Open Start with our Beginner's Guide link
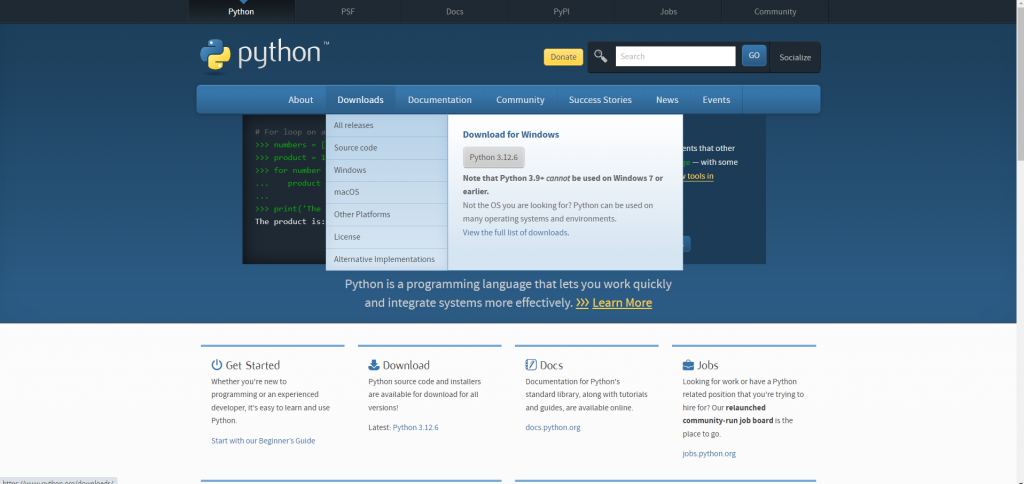 [263, 441]
